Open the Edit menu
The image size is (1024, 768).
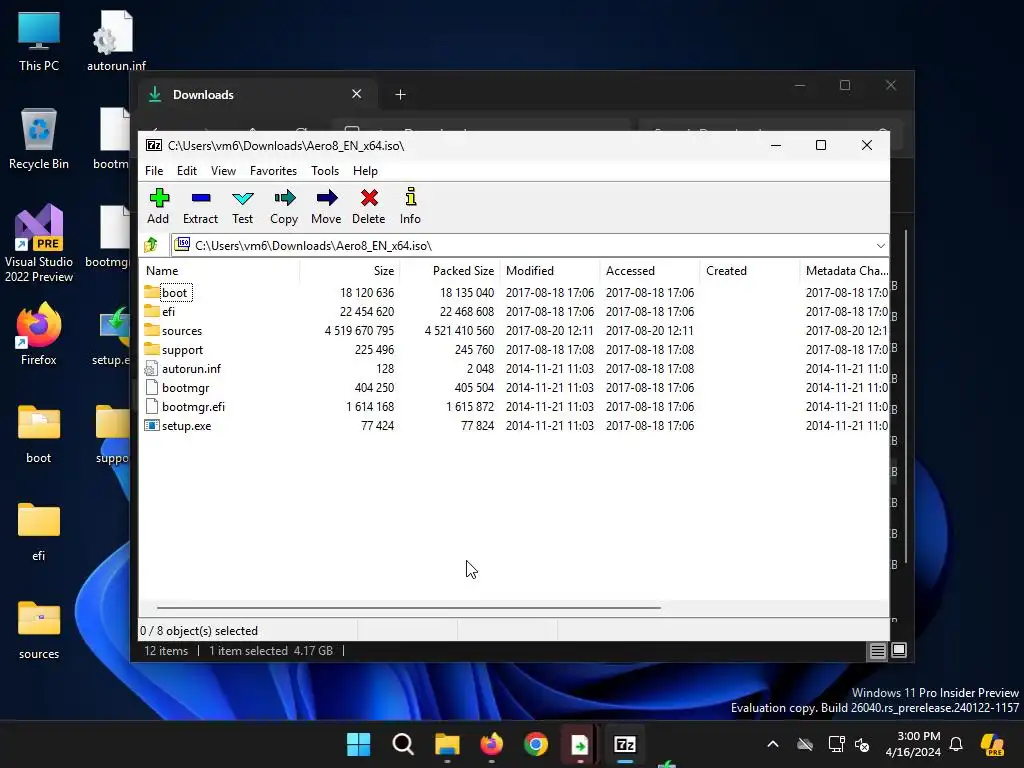pos(187,170)
